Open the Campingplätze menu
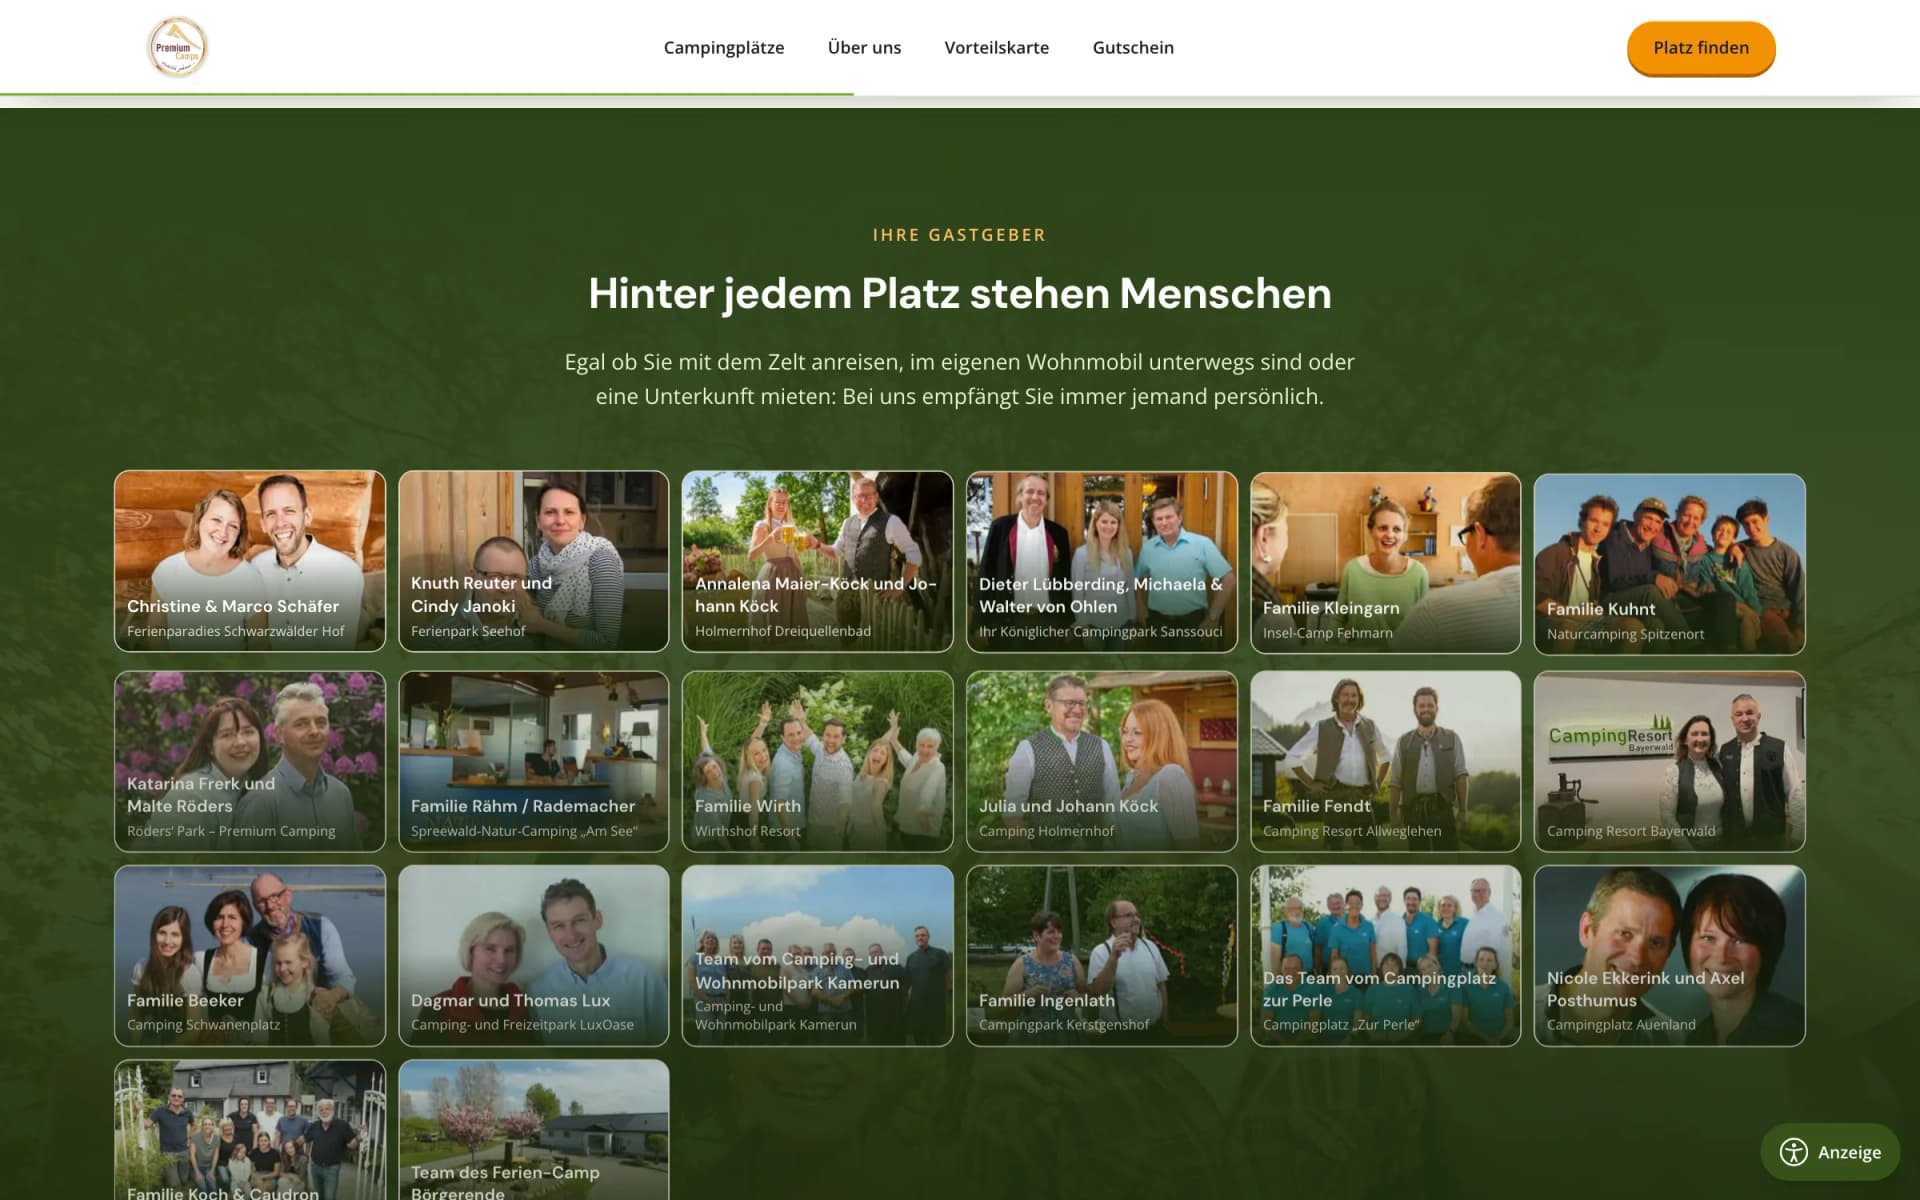This screenshot has width=1920, height=1200. (724, 47)
